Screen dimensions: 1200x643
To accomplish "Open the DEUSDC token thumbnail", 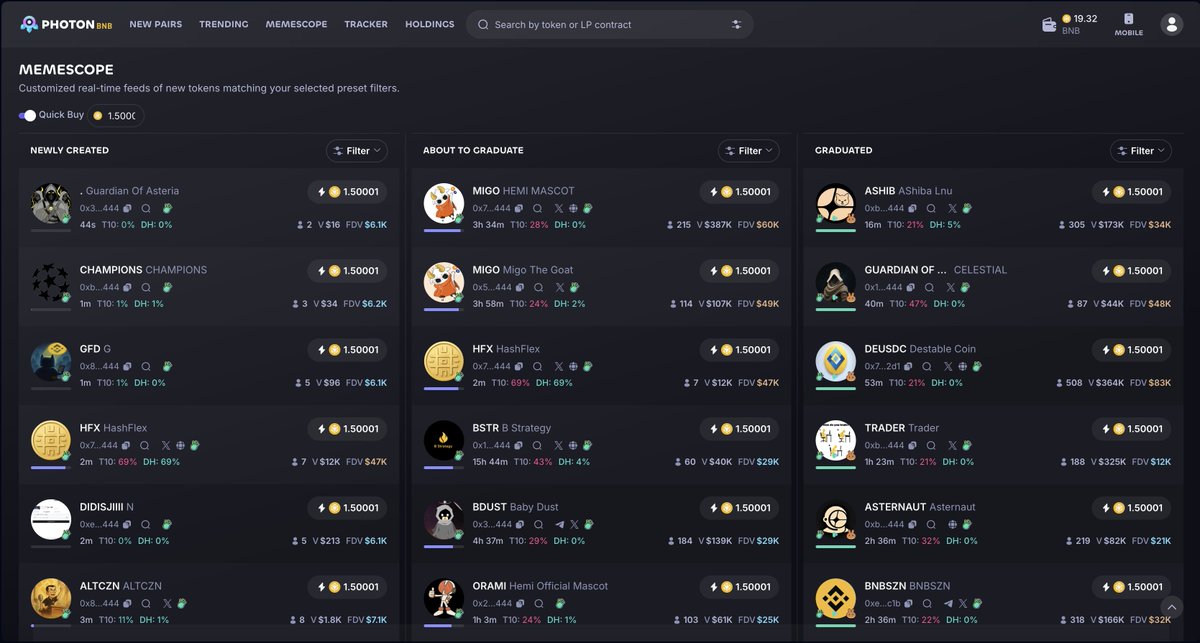I will pyautogui.click(x=835, y=362).
